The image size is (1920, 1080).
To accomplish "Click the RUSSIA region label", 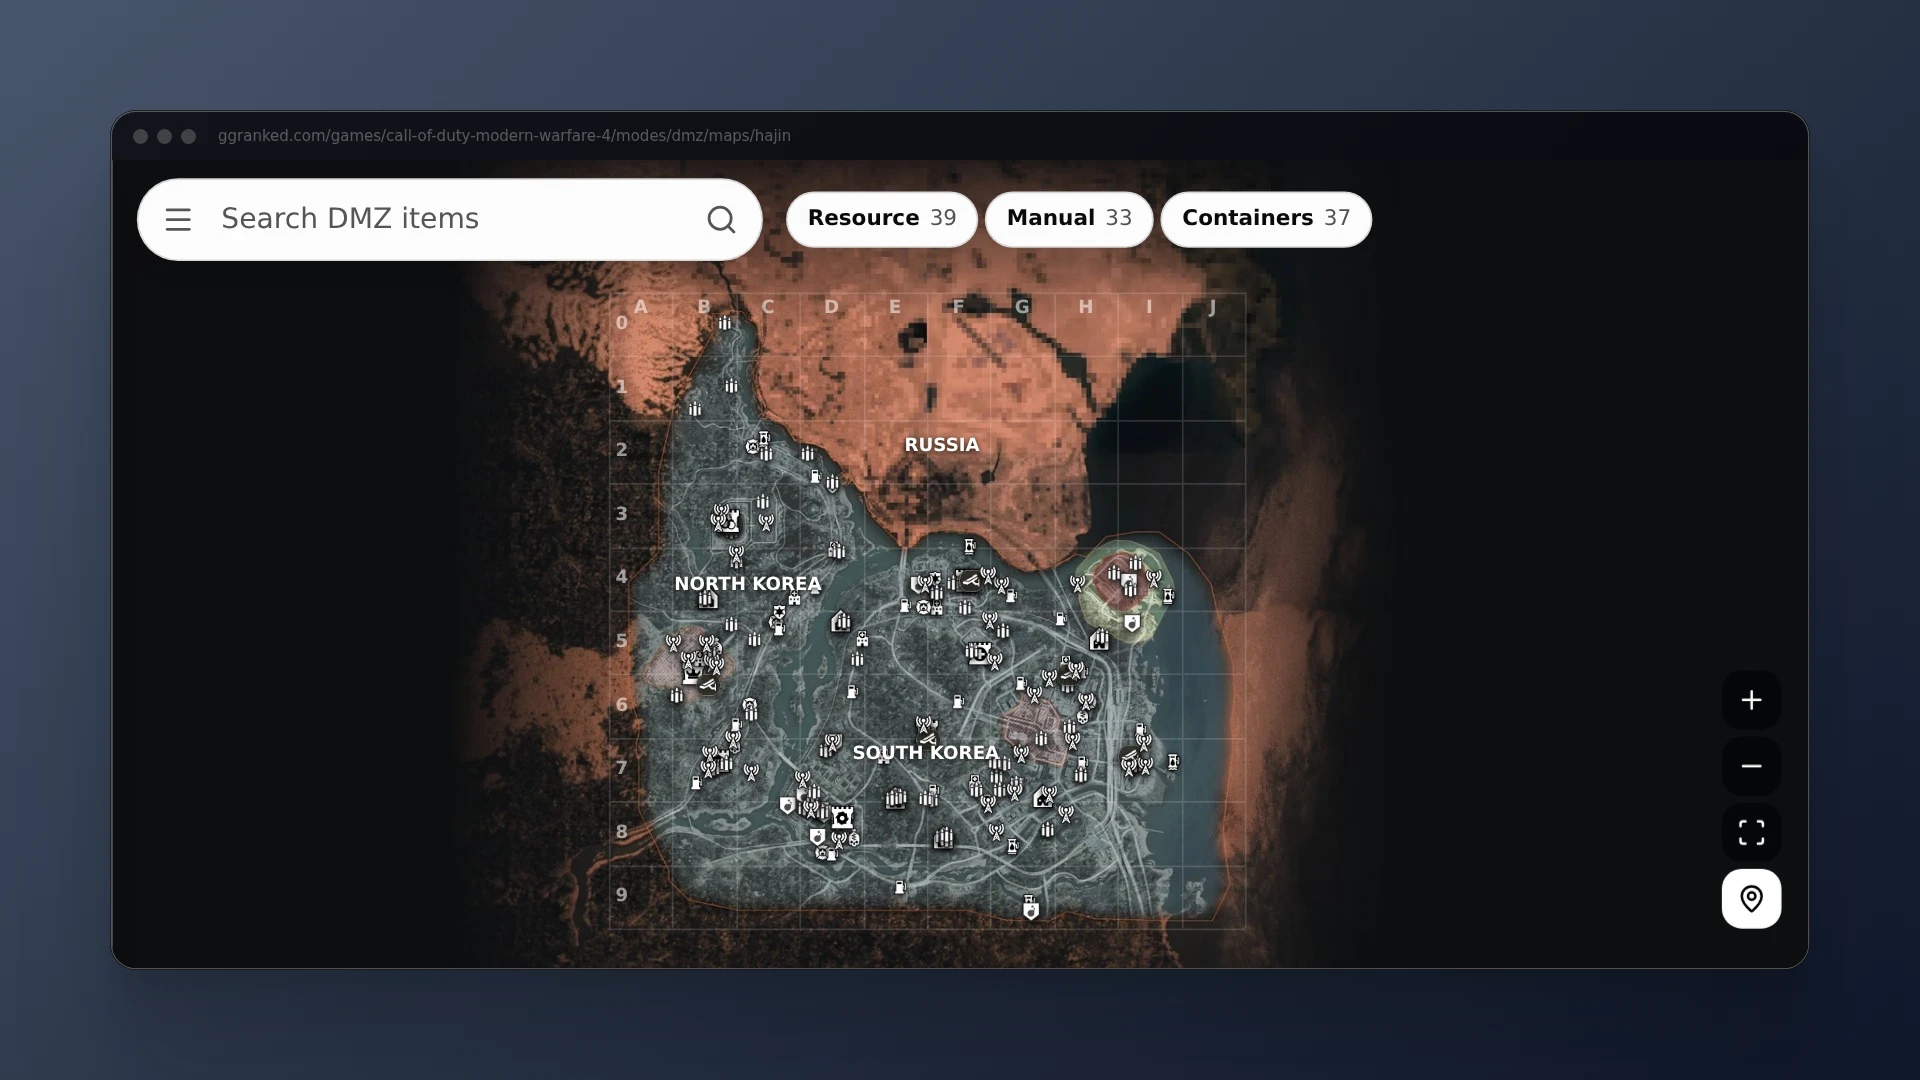I will pyautogui.click(x=941, y=445).
